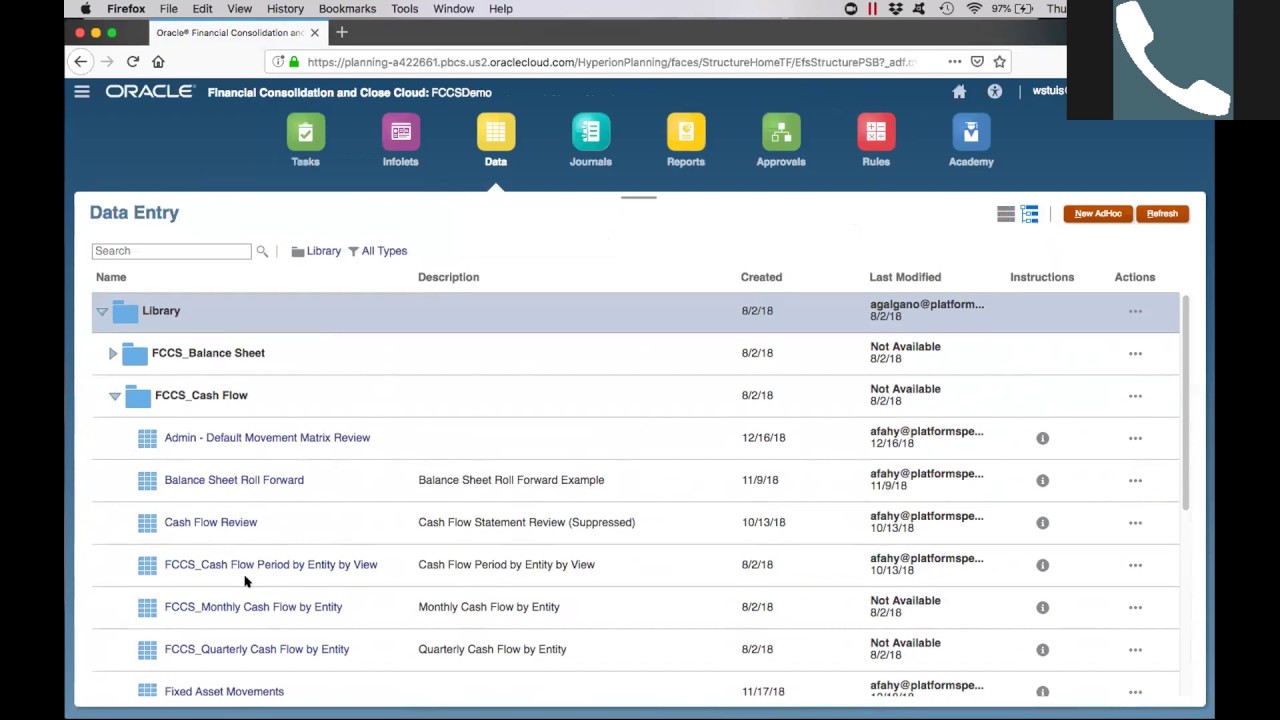This screenshot has width=1280, height=720.
Task: Open Balance Sheet Roll Forward form
Action: point(234,480)
